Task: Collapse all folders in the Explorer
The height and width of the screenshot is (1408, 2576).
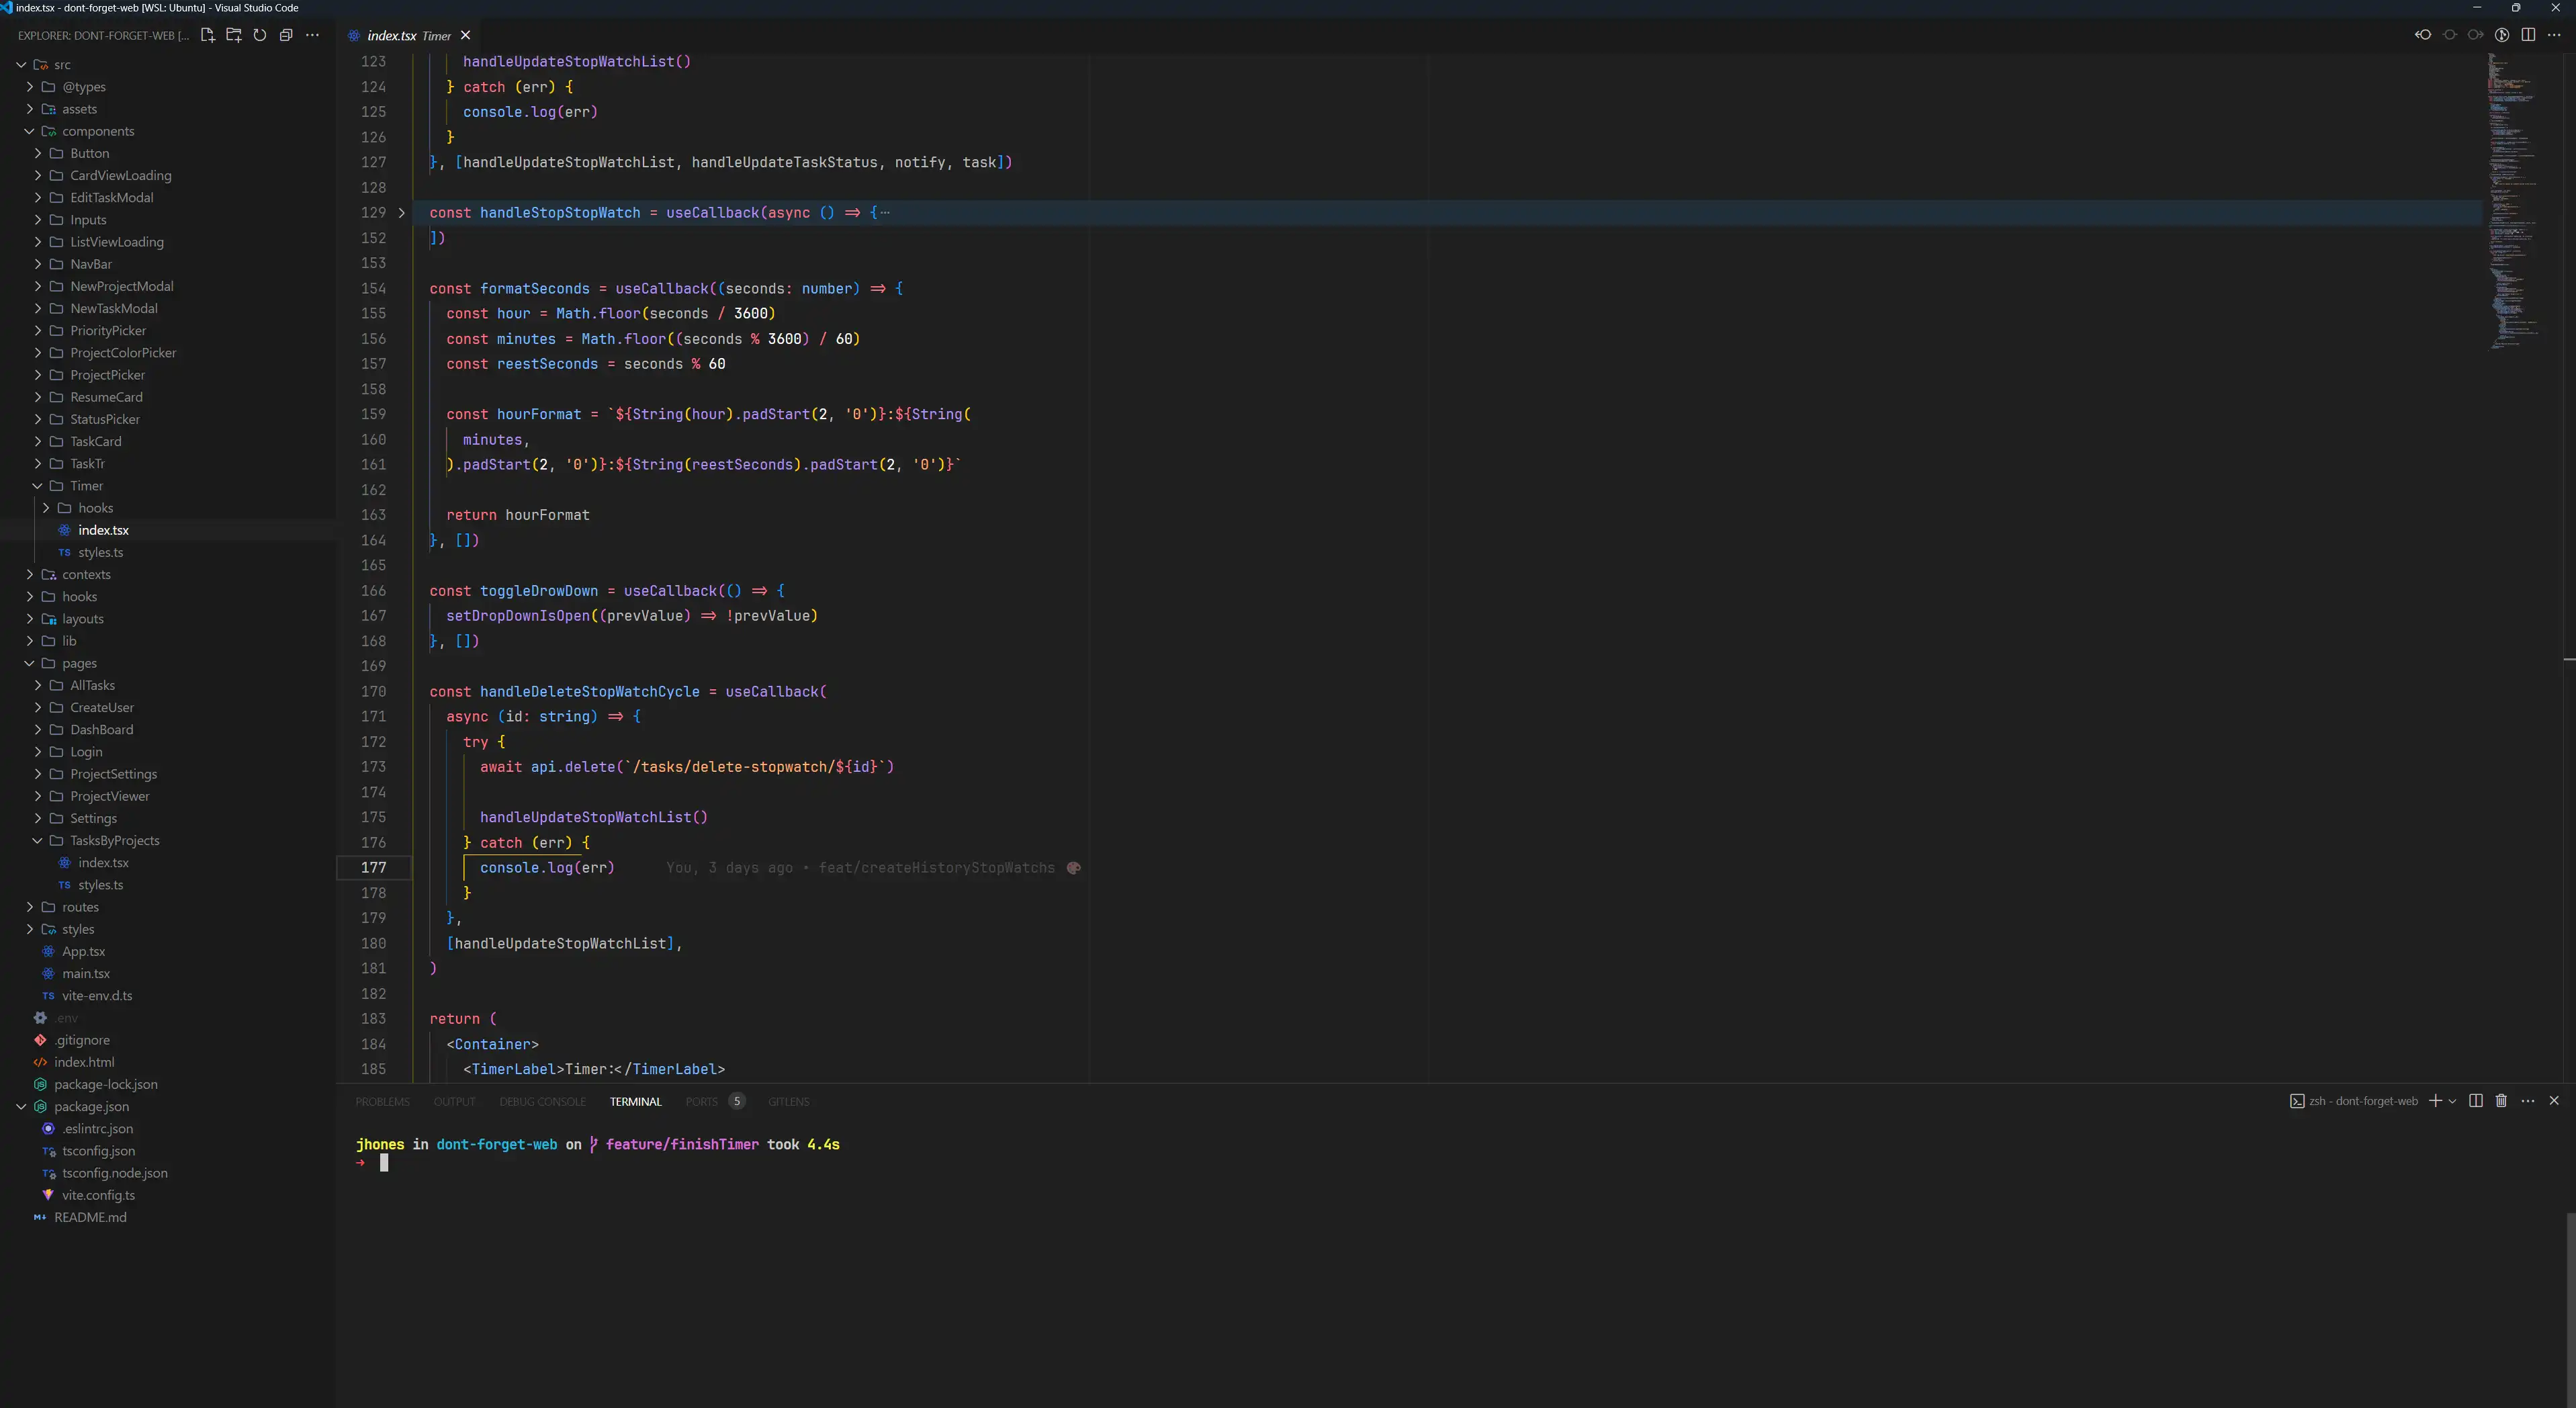Action: click(287, 35)
